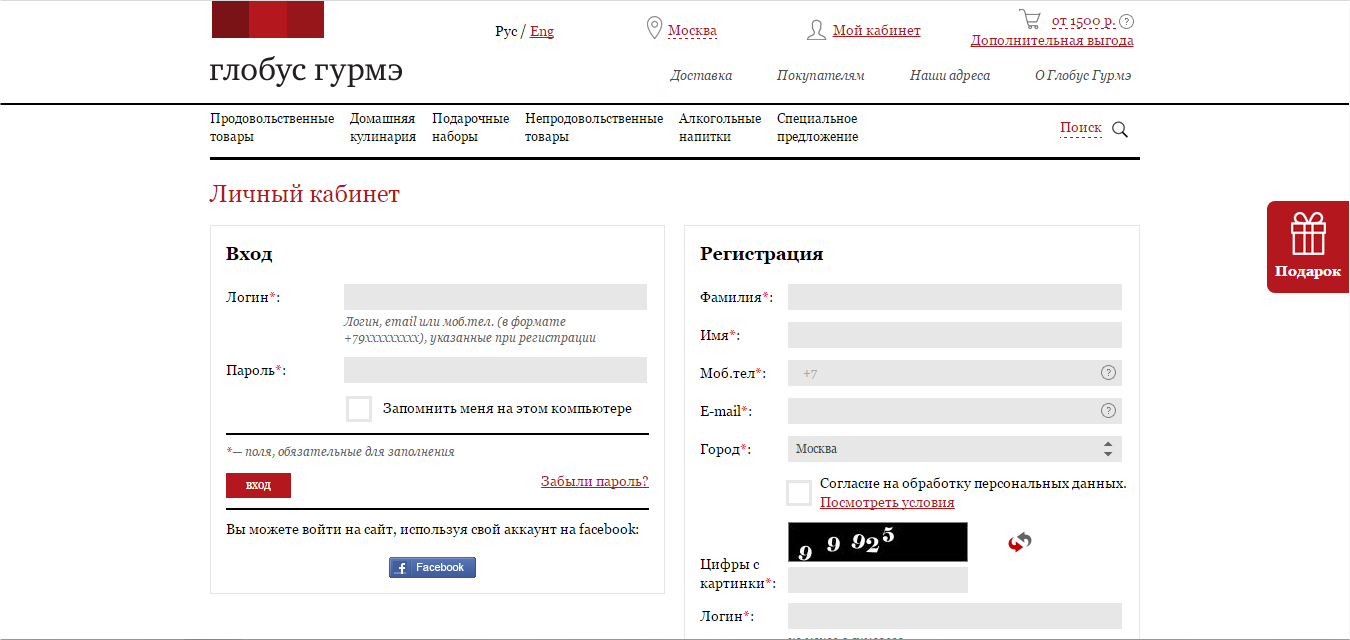Image resolution: width=1350 pixels, height=640 pixels.
Task: Open the Подарочные наборы menu
Action: point(471,128)
